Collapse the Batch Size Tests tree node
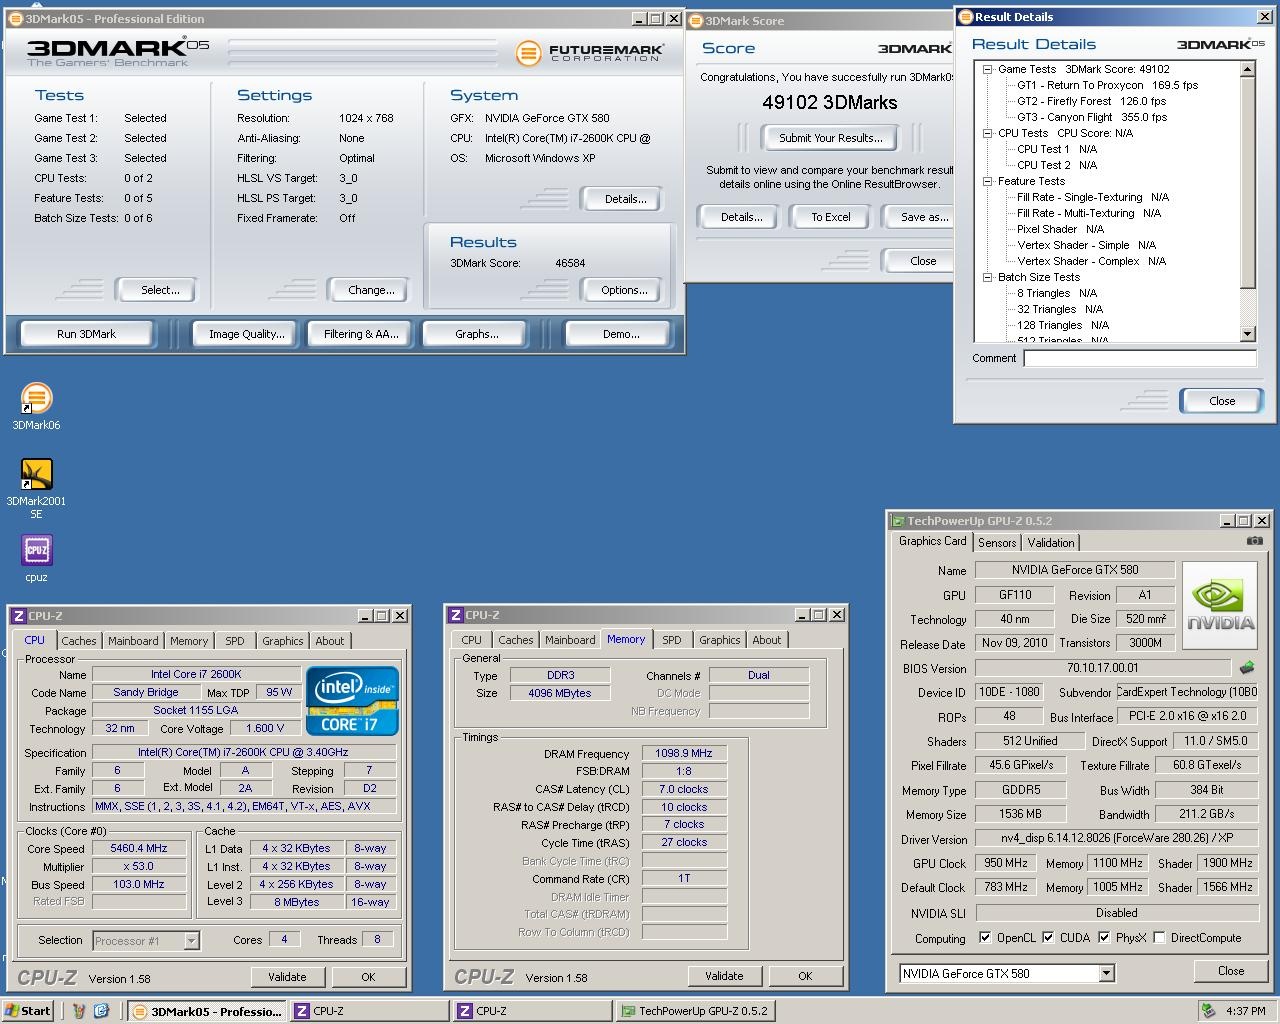The height and width of the screenshot is (1024, 1280). pyautogui.click(x=987, y=277)
